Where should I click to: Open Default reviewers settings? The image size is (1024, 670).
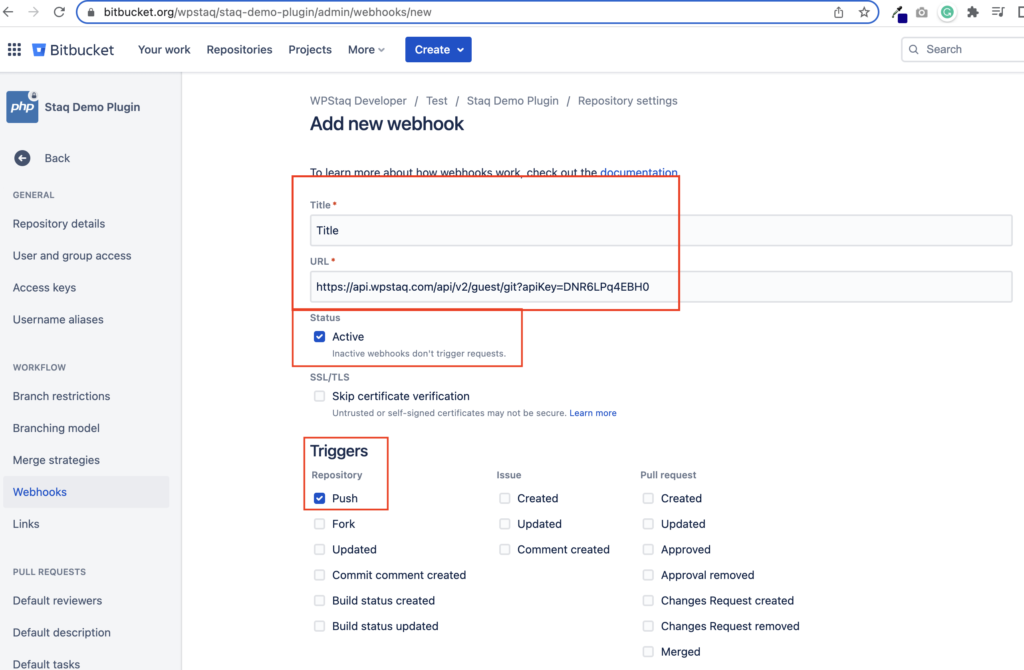click(x=57, y=600)
